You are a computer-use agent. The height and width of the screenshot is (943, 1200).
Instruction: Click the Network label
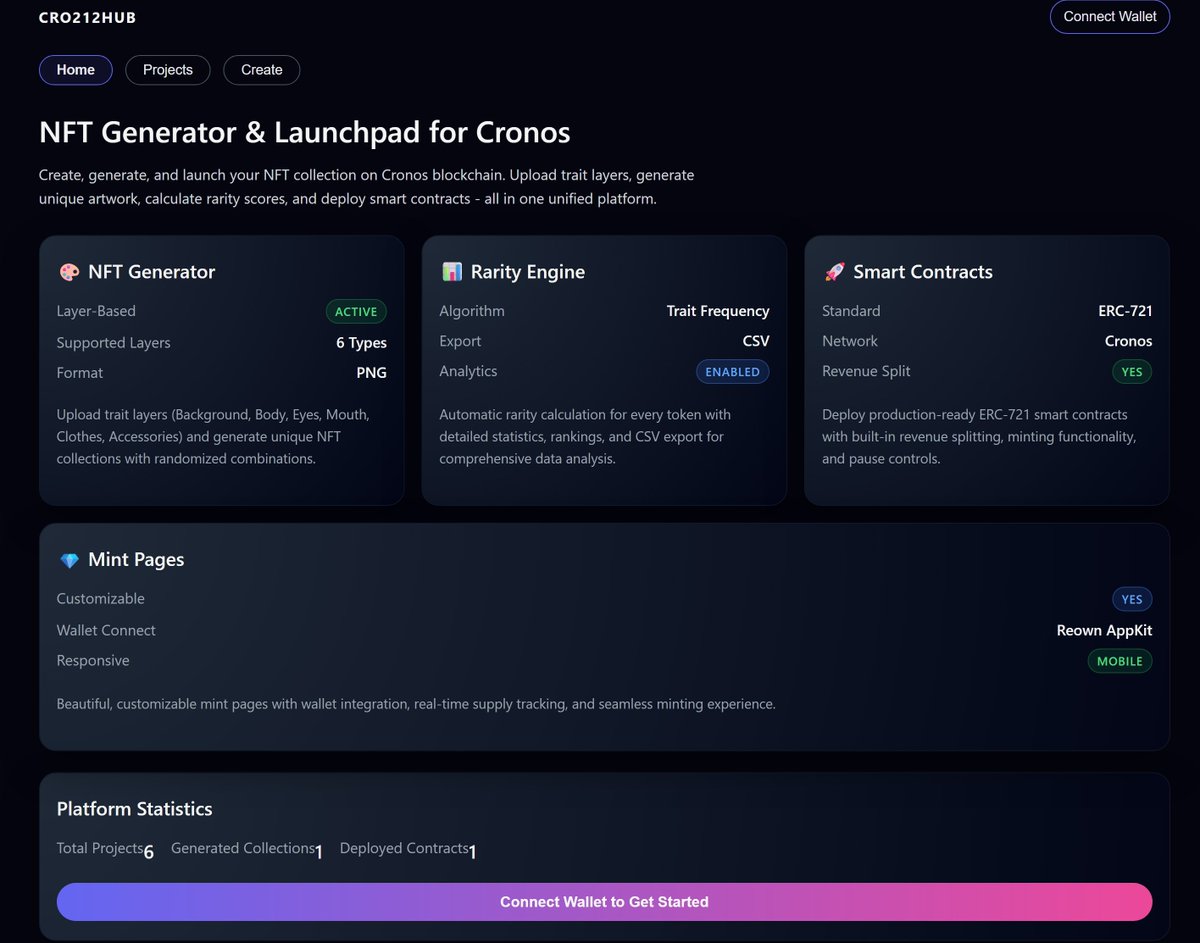tap(850, 341)
